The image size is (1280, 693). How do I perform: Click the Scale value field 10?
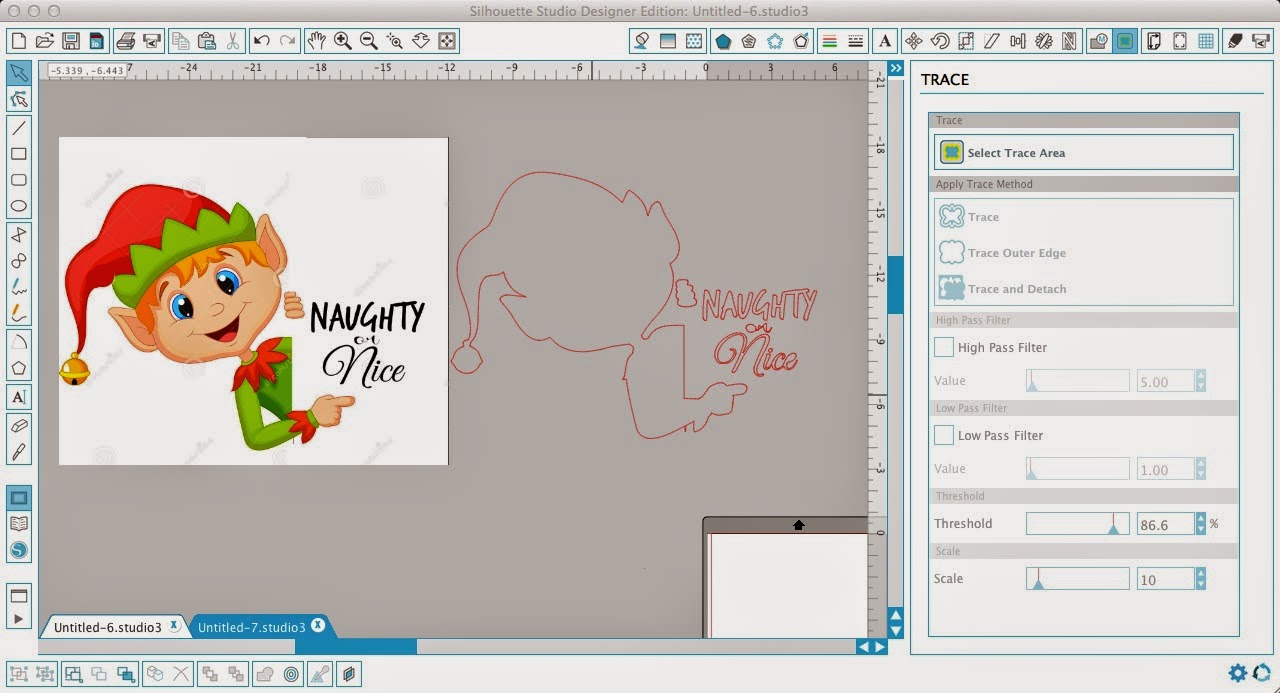click(1165, 578)
